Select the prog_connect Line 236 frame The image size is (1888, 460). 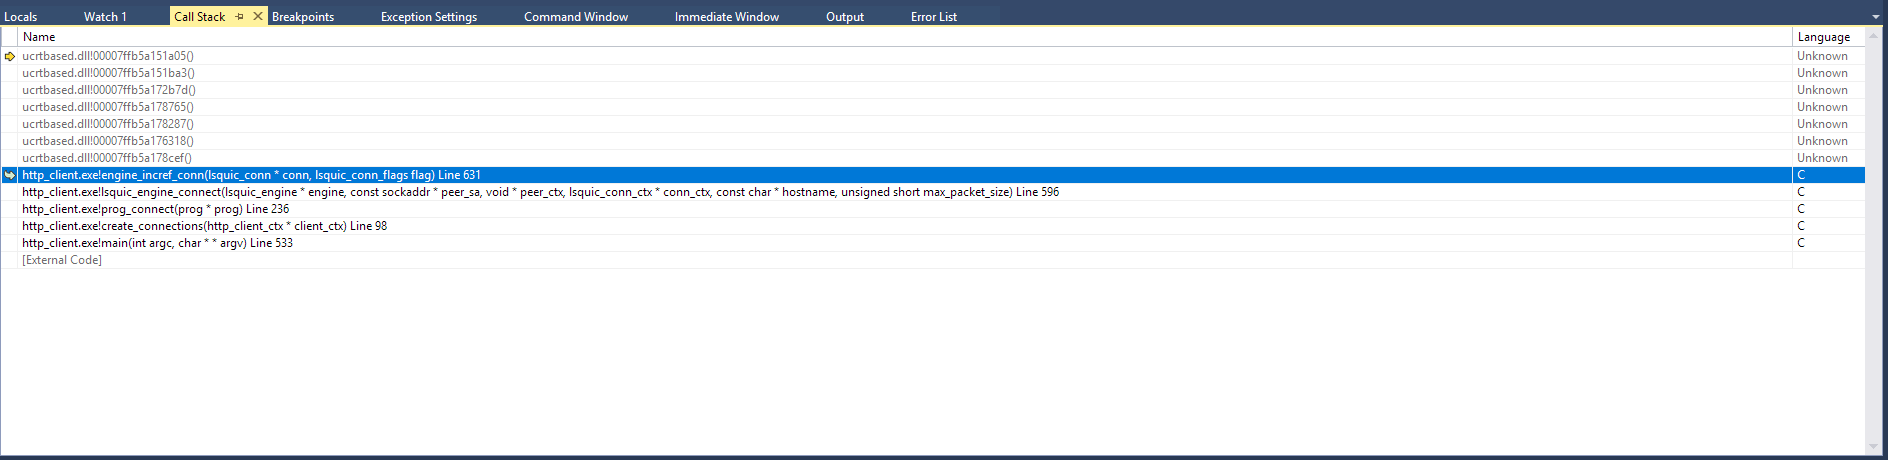click(155, 209)
